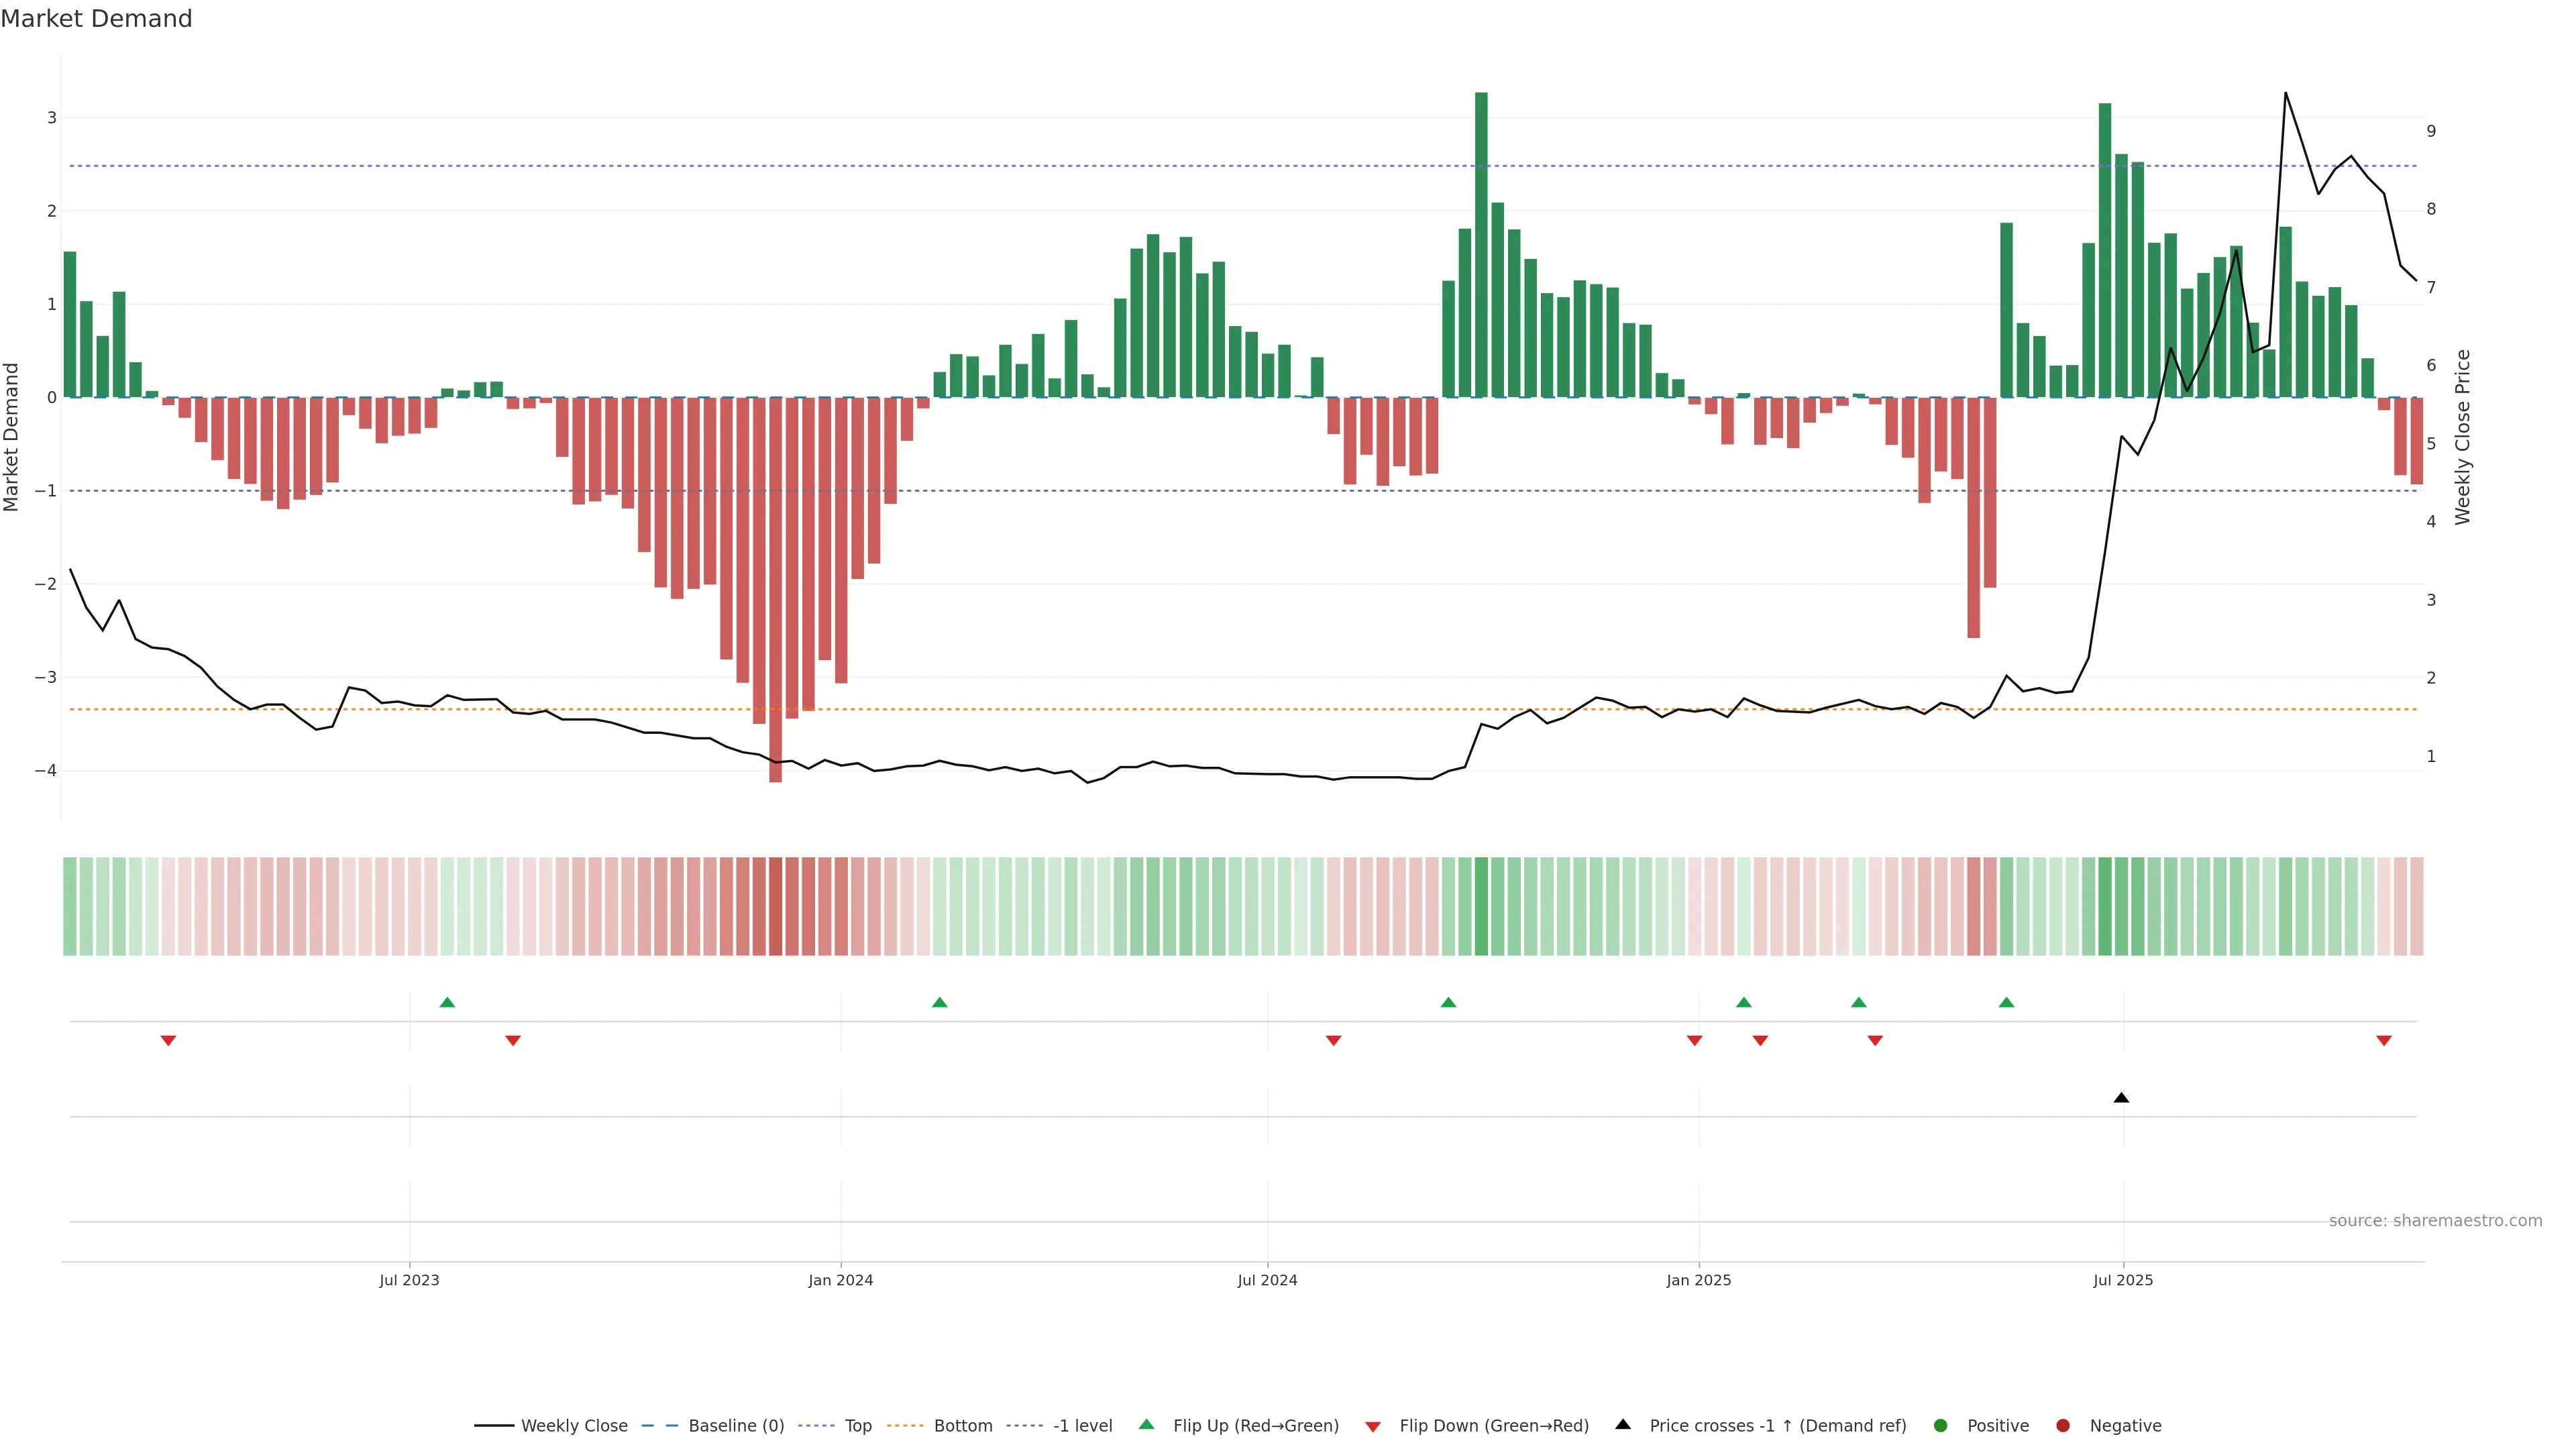Click the Top dotted line legend item
The width and height of the screenshot is (2576, 1449).
(x=857, y=1426)
